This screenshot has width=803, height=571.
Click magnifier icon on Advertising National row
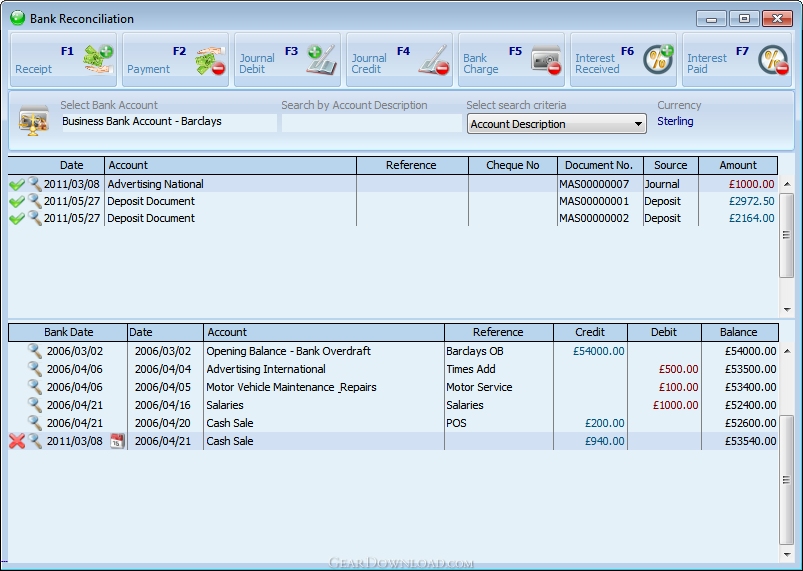[x=34, y=184]
